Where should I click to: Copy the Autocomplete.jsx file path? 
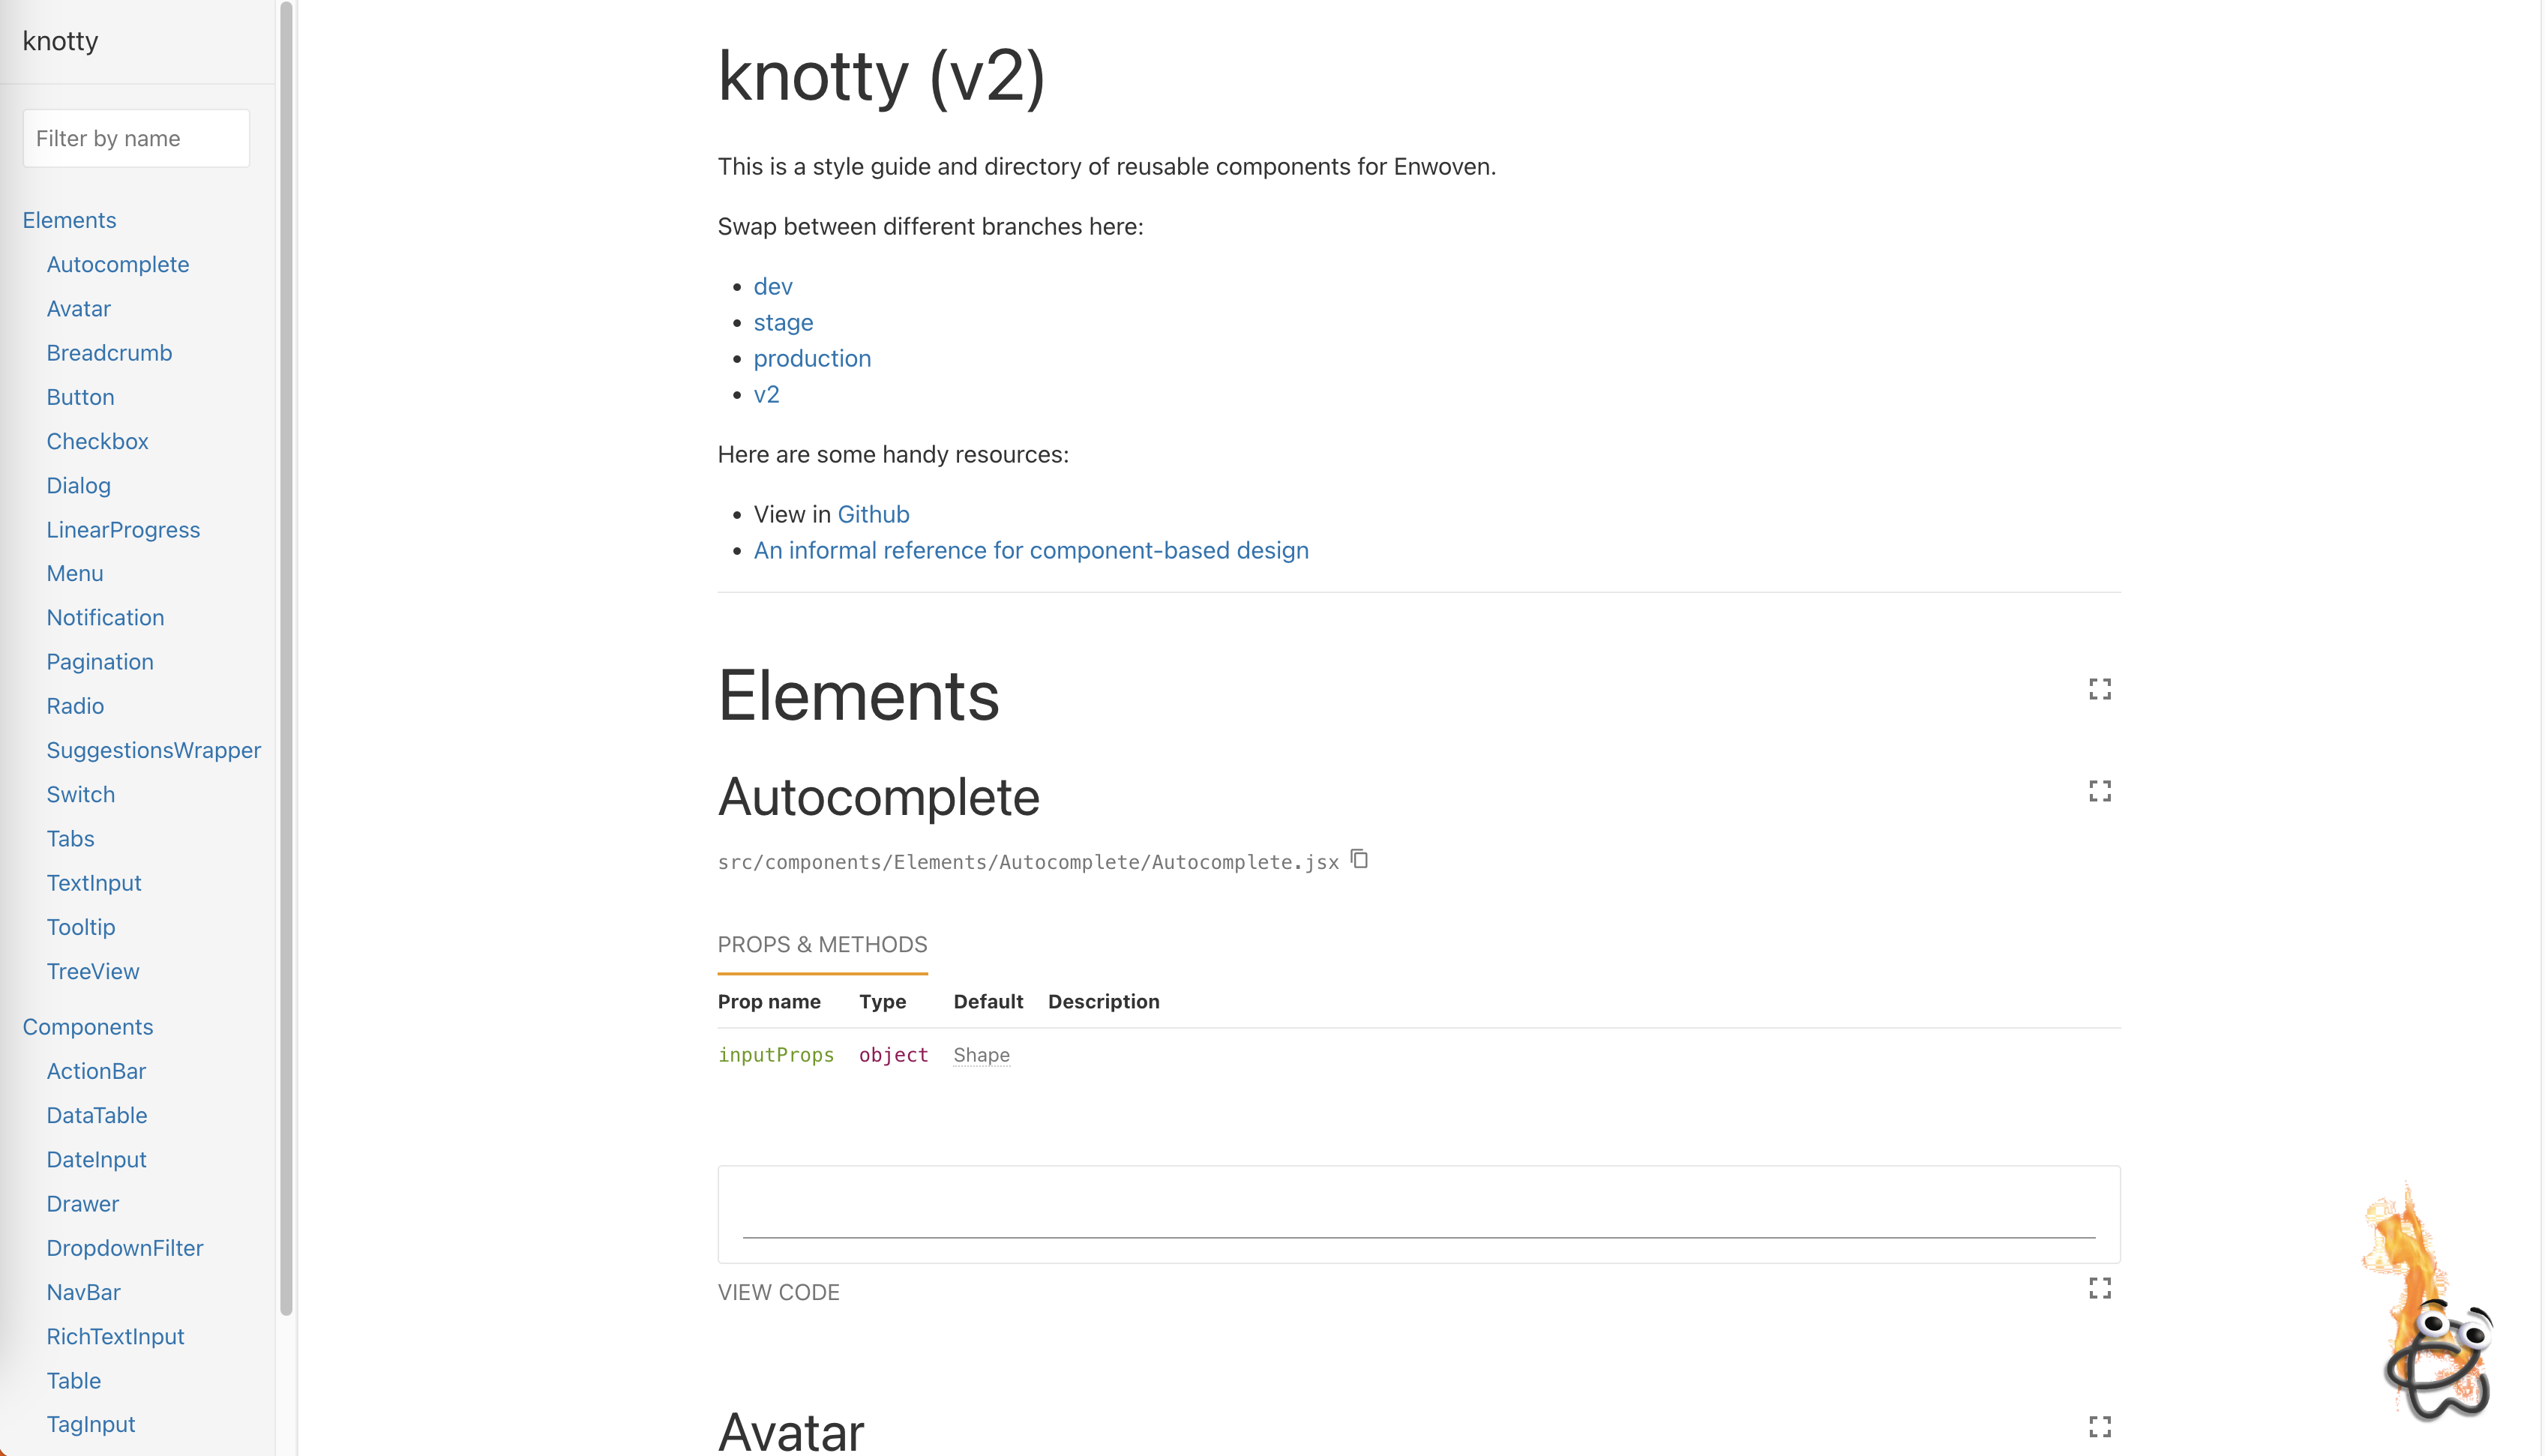coord(1359,859)
